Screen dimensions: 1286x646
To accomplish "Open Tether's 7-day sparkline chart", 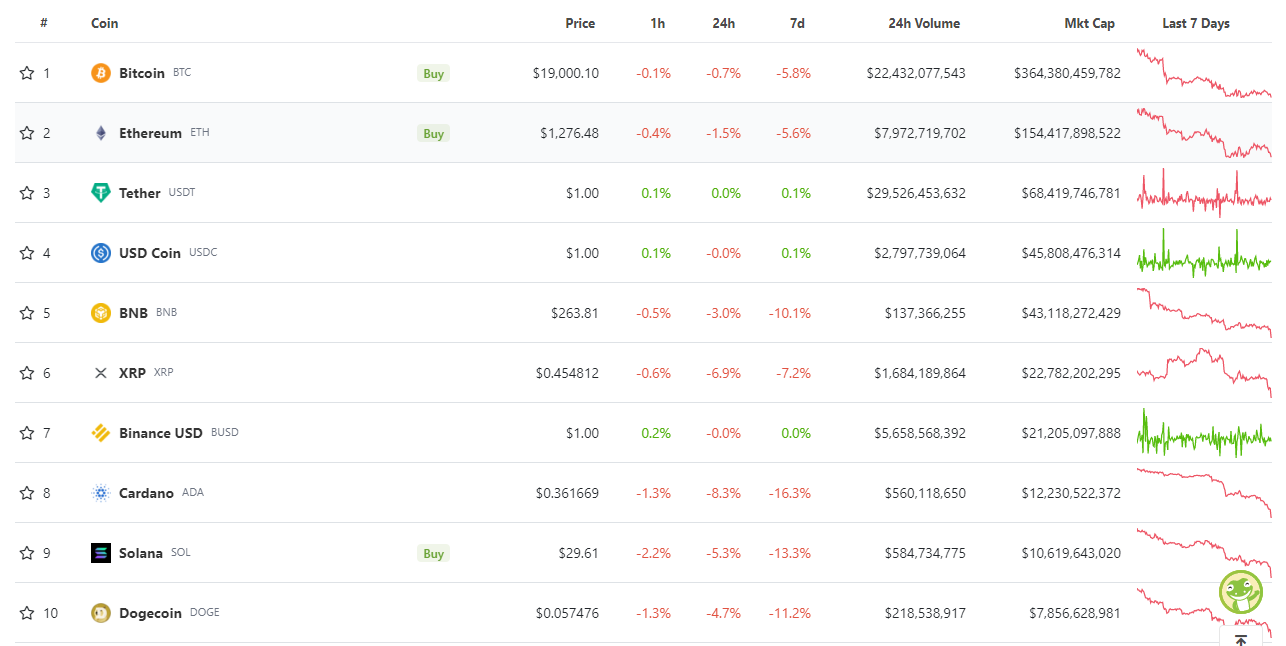I will click(1204, 193).
